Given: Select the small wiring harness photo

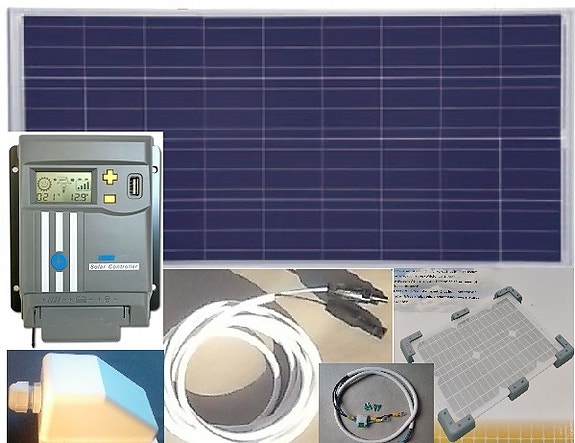Looking at the screenshot, I should (377, 403).
